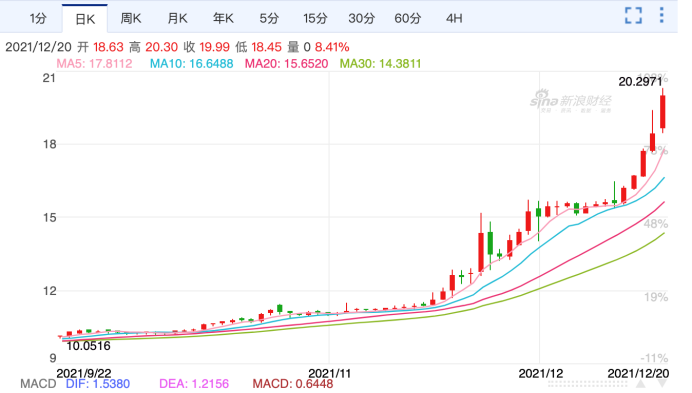
Task: Switch to the 1分 chart tab
Action: pyautogui.click(x=38, y=19)
